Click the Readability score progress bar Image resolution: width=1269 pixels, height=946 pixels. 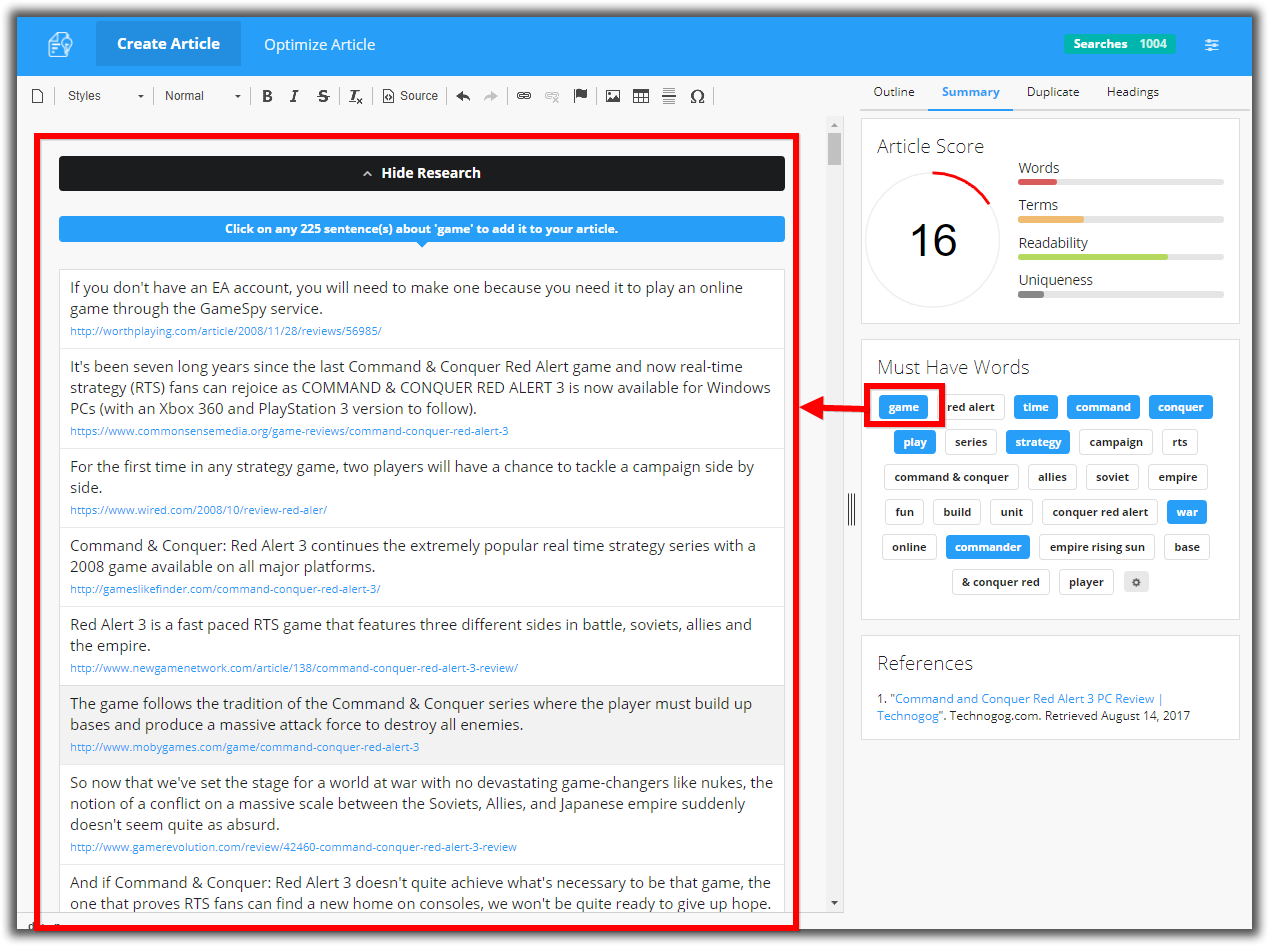(1121, 257)
